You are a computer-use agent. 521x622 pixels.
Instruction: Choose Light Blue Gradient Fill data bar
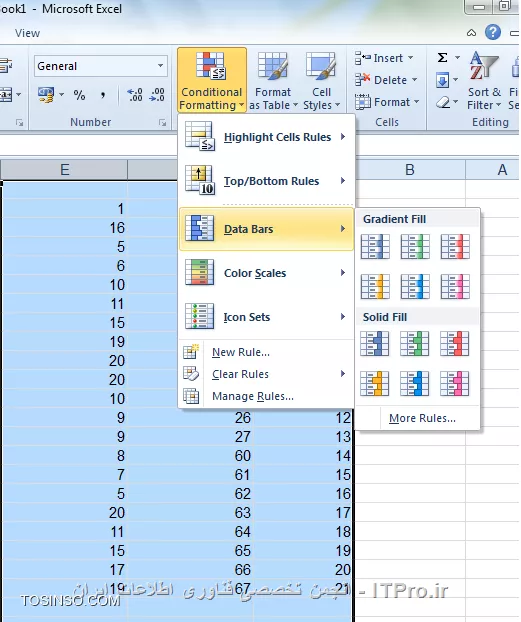415,286
